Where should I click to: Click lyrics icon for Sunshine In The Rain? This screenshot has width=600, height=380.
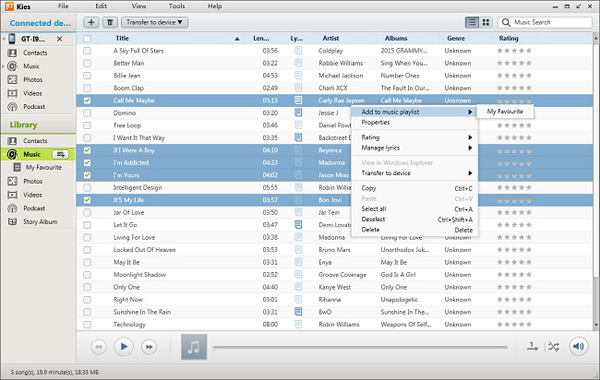(x=298, y=312)
